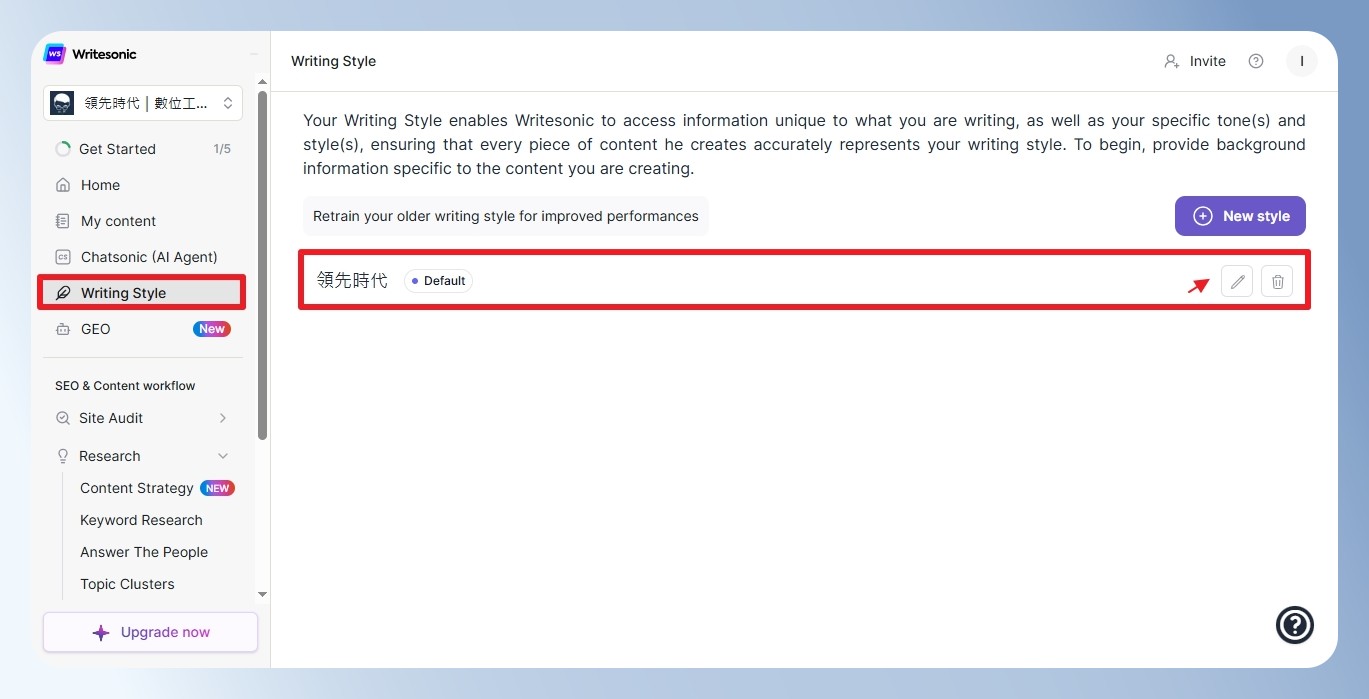The image size is (1369, 699).
Task: Go to Home in sidebar
Action: click(x=143, y=185)
